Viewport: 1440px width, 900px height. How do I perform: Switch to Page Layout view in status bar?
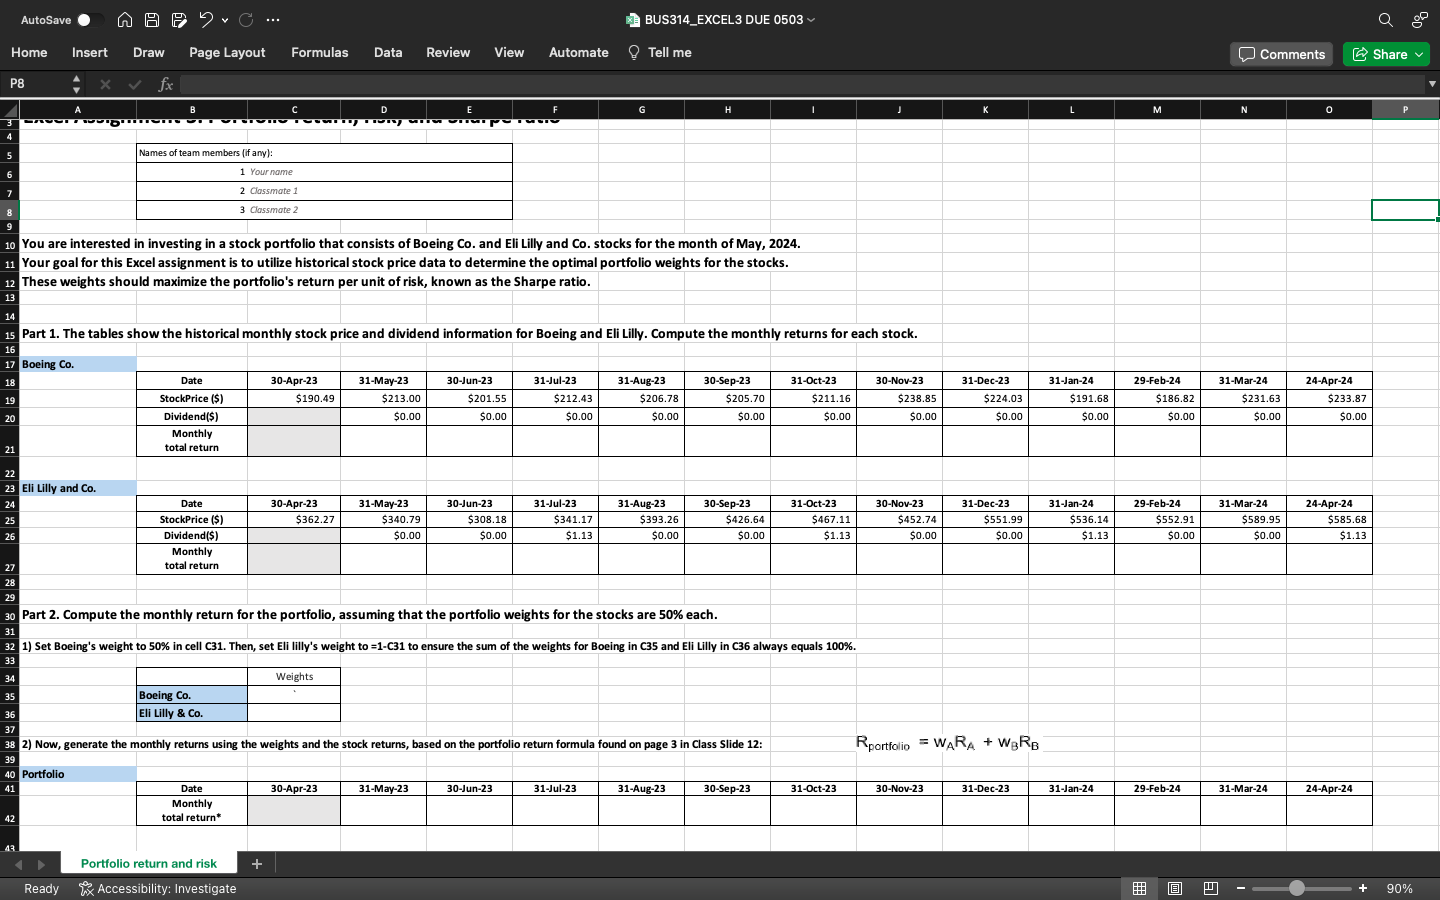pos(1174,888)
